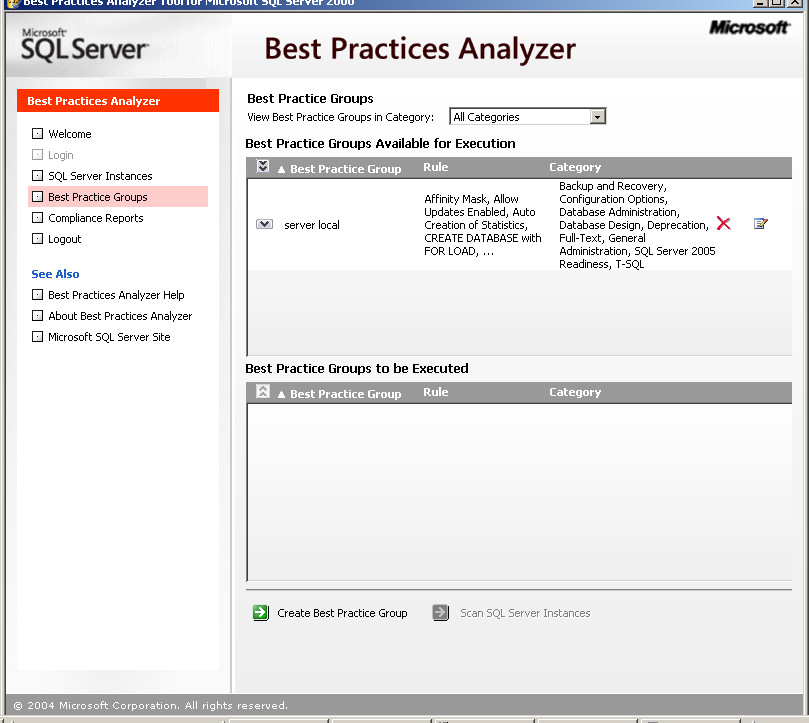Click Category column header in available groups table

[x=575, y=167]
